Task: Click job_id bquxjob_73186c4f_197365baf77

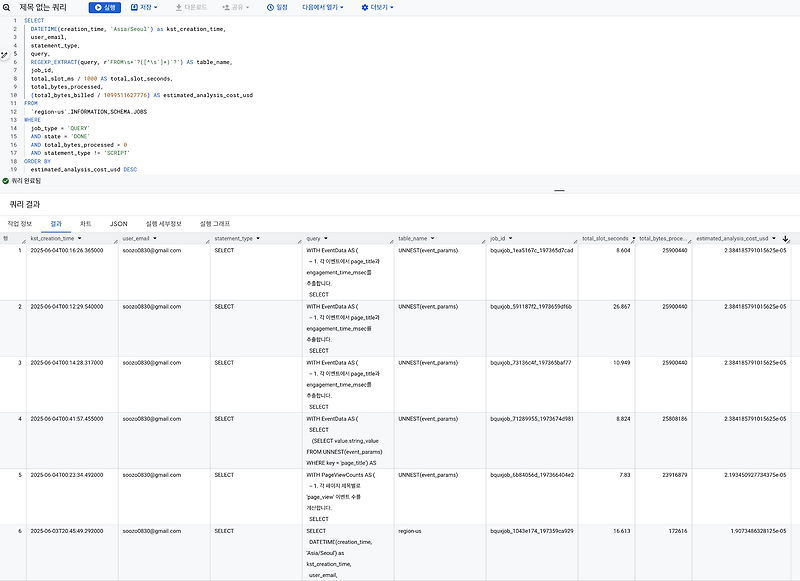Action: pyautogui.click(x=531, y=363)
